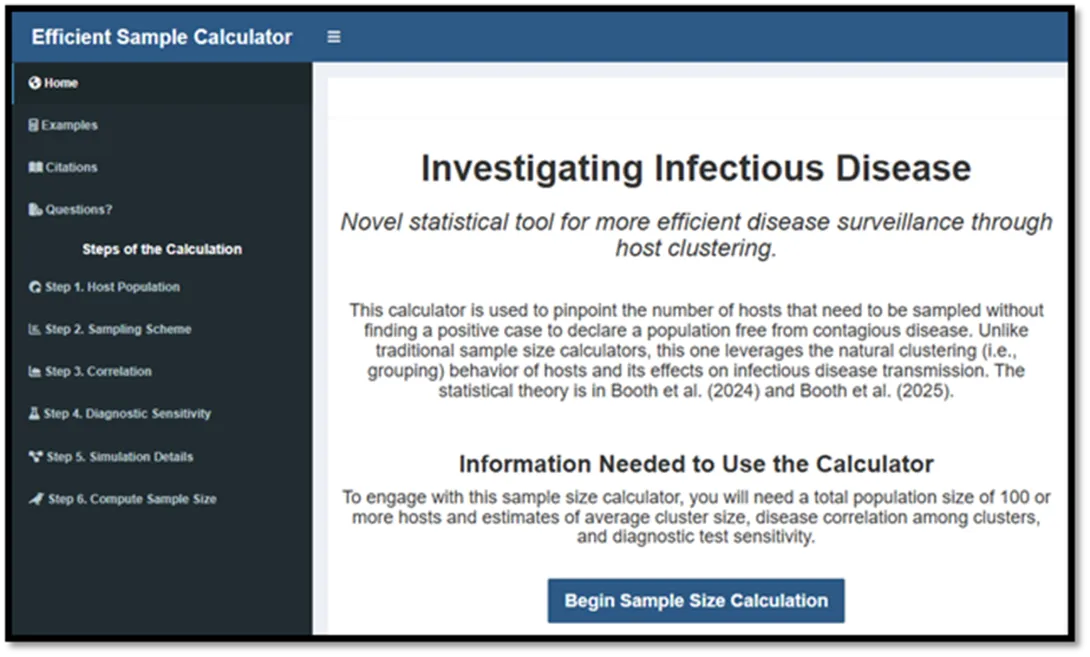Open the Questions? sidebar item
Screen dimensions: 1090x657
(x=162, y=209)
